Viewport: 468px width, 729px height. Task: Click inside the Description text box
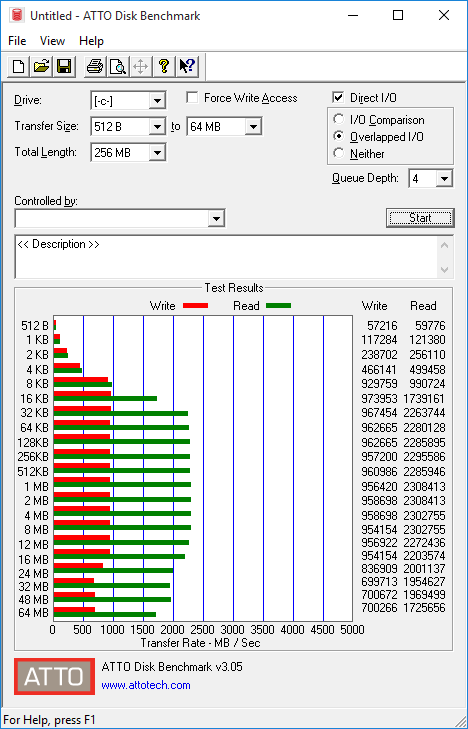pyautogui.click(x=227, y=257)
